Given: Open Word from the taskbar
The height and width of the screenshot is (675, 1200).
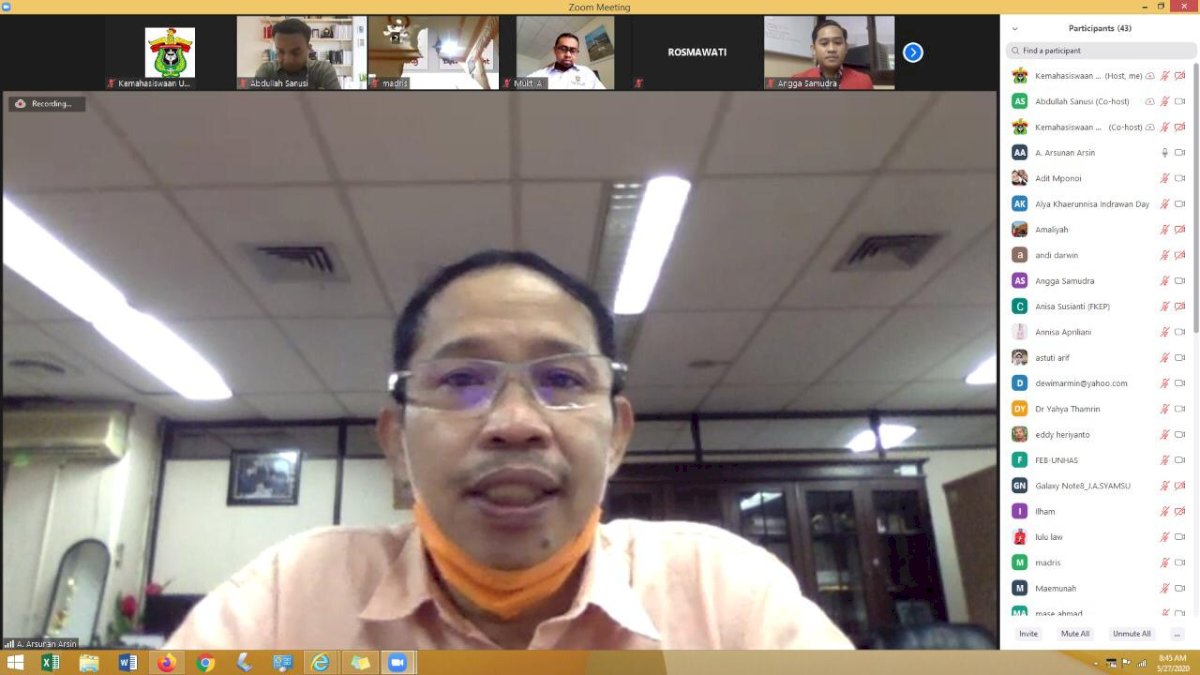Looking at the screenshot, I should click(128, 662).
